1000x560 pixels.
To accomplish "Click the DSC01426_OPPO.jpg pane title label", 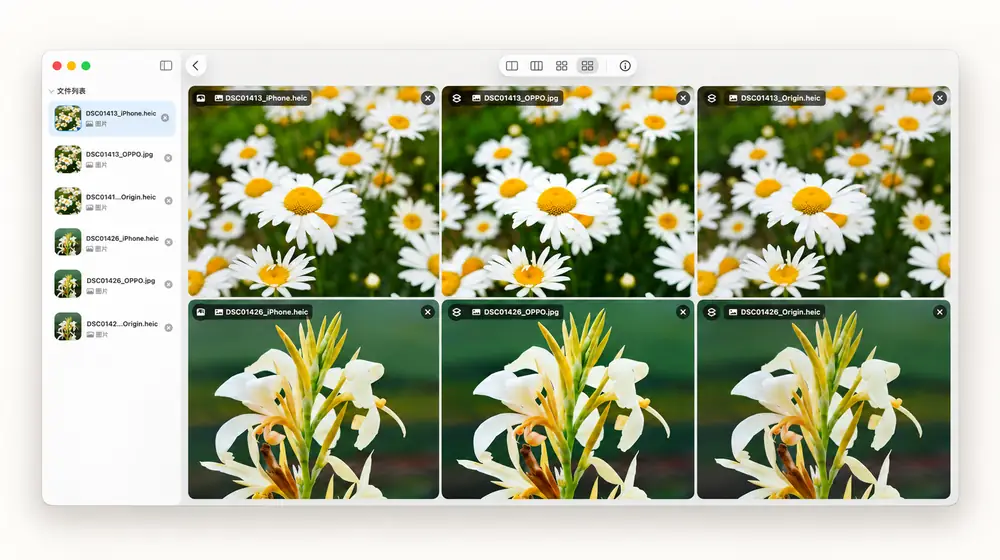I will pos(515,312).
